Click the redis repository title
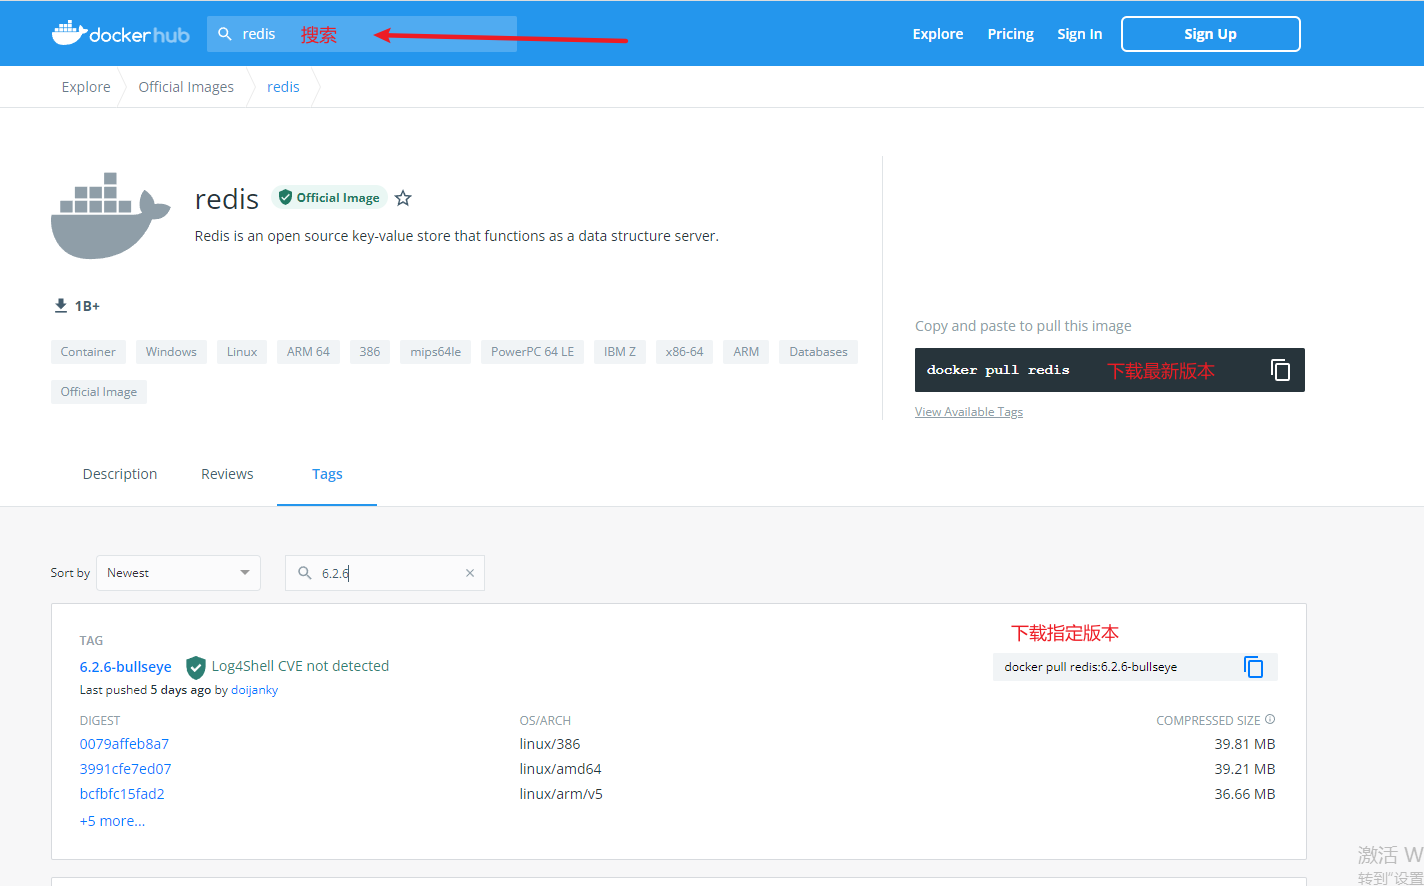This screenshot has height=886, width=1424. pyautogui.click(x=227, y=199)
